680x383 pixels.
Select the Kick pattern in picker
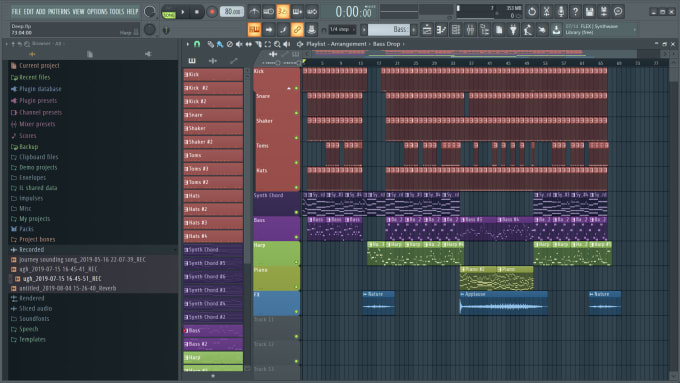[x=213, y=75]
